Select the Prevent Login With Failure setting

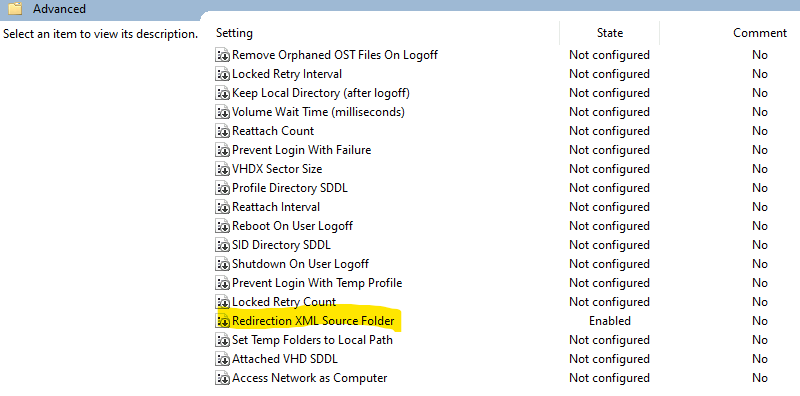coord(302,150)
